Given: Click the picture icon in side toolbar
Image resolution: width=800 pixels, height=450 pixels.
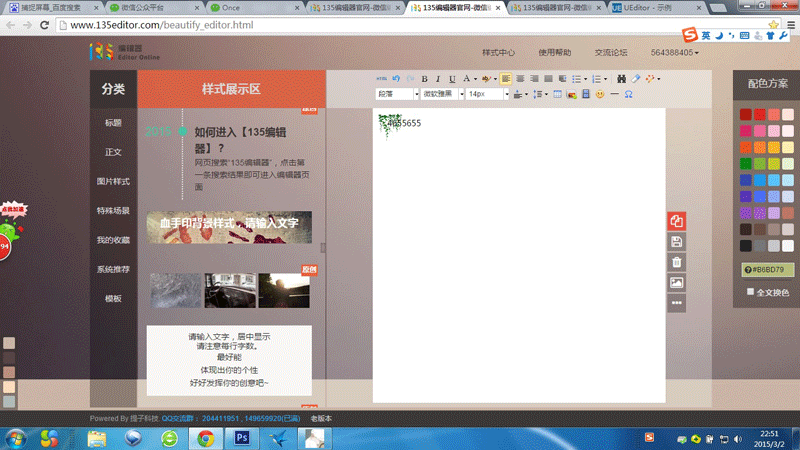Looking at the screenshot, I should (677, 283).
